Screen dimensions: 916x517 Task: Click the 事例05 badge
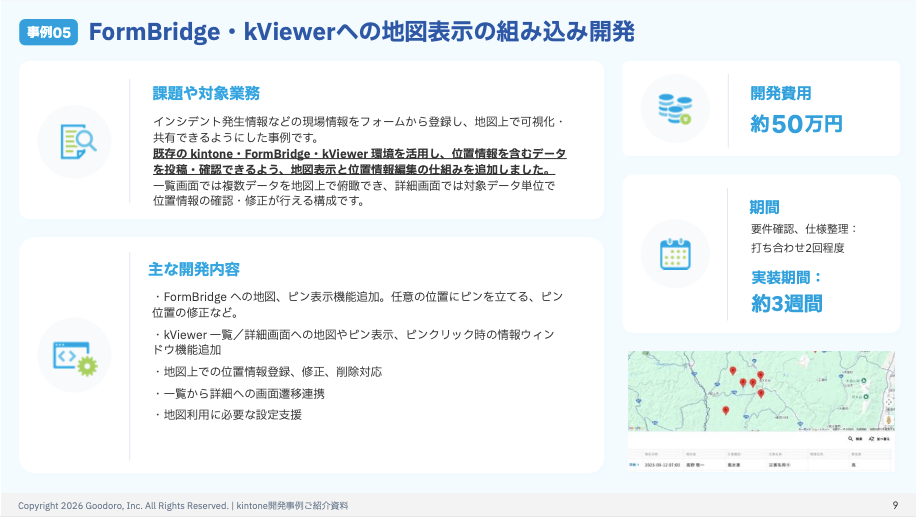[x=48, y=32]
